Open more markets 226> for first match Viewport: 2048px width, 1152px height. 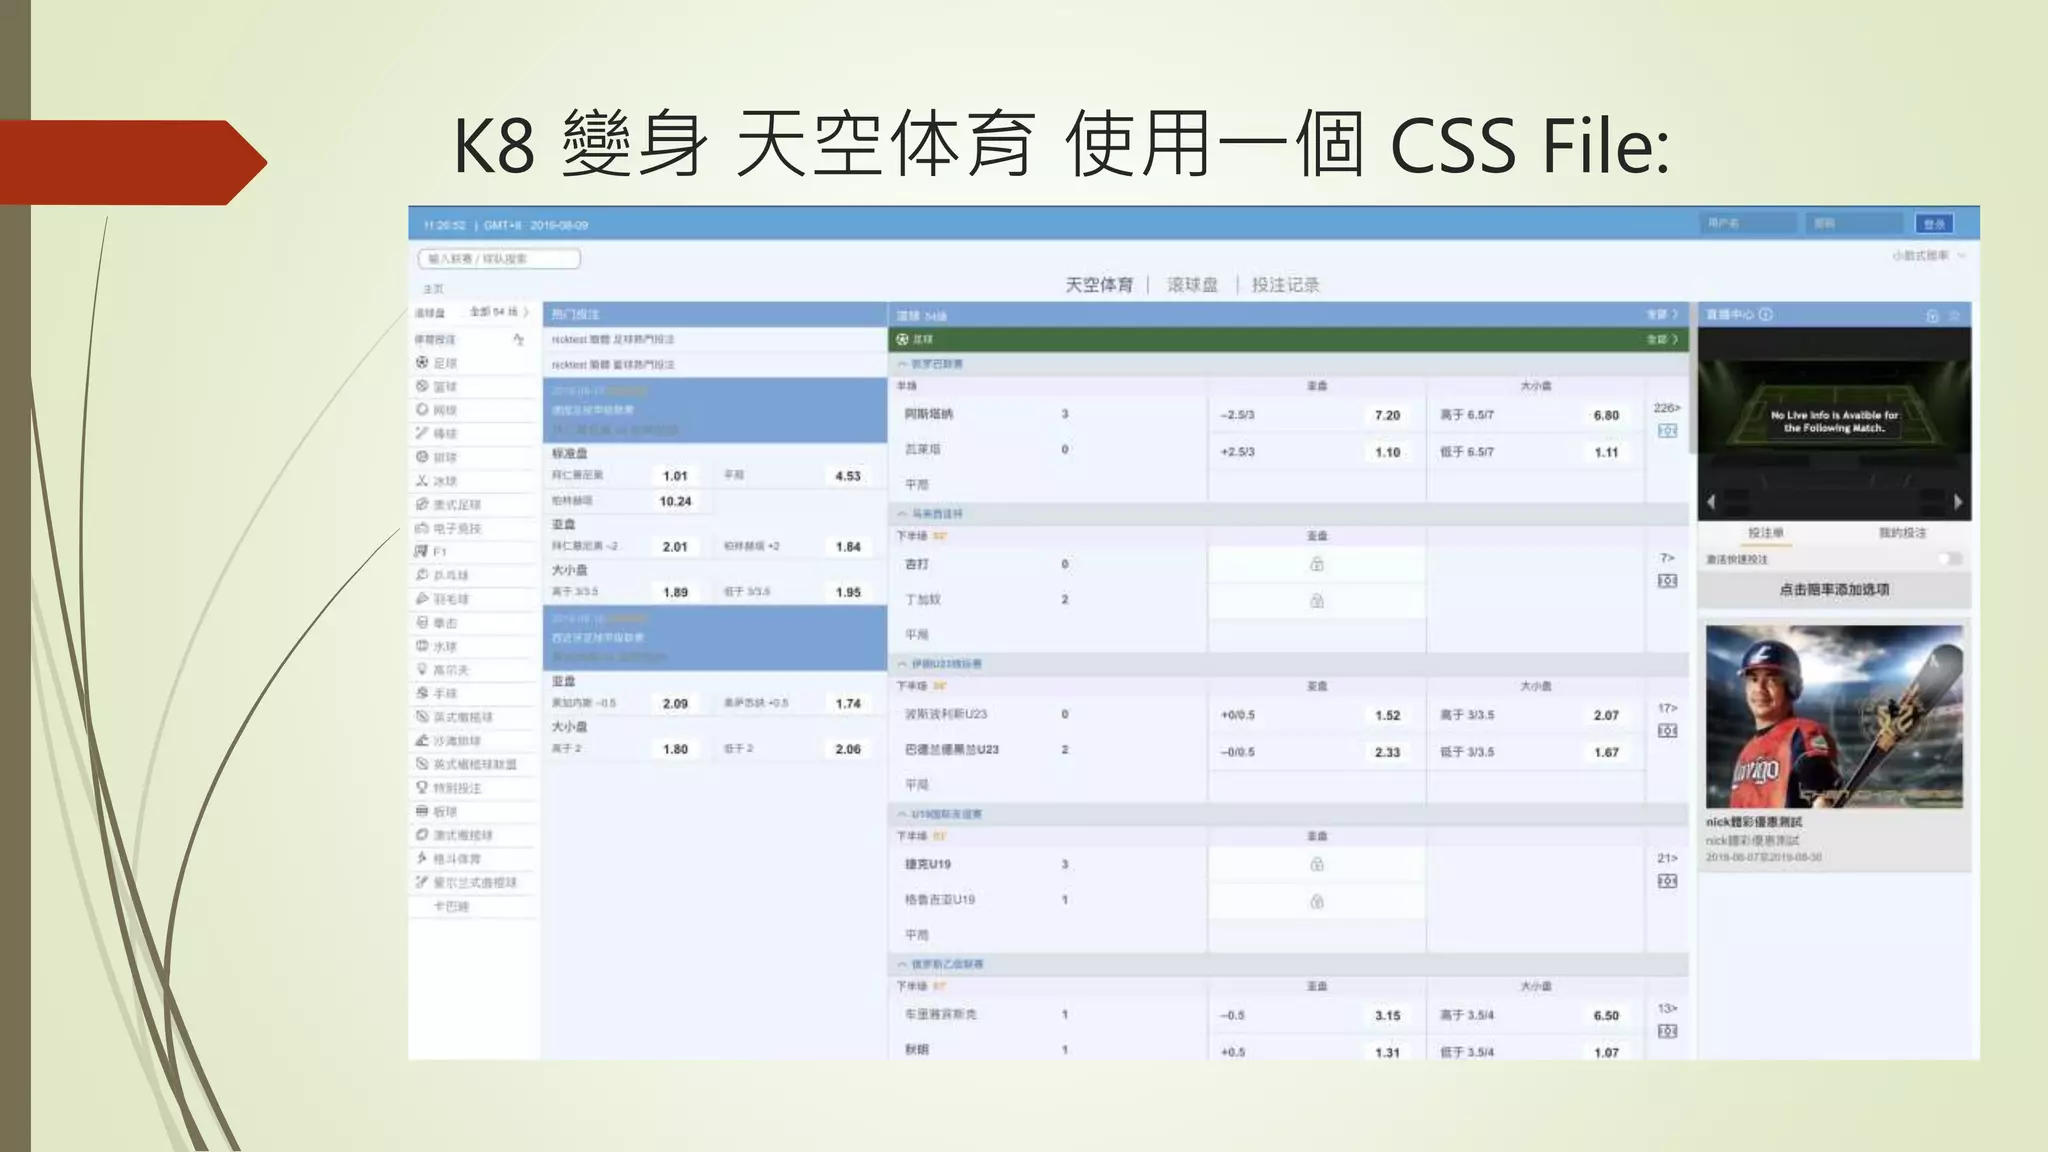point(1667,408)
